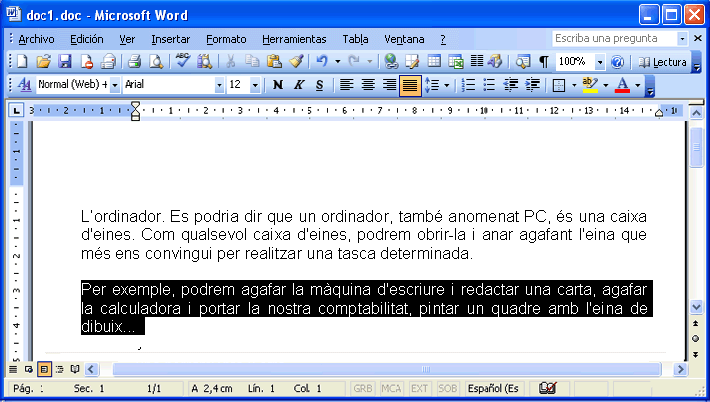This screenshot has height=402, width=710.
Task: Open the Escriba una pregunta dropdown arrow
Action: click(x=682, y=38)
